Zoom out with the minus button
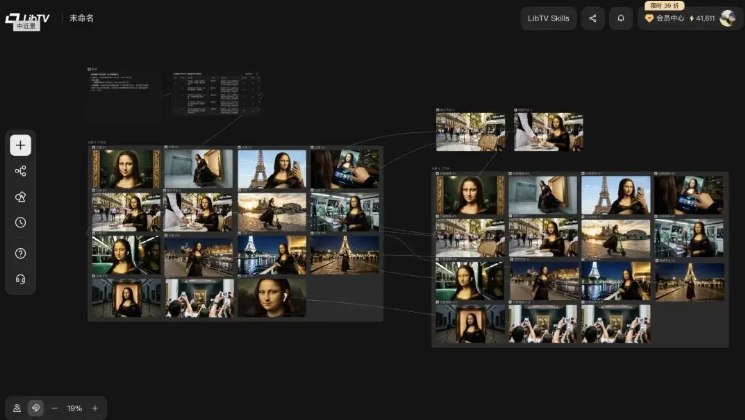 pos(55,408)
